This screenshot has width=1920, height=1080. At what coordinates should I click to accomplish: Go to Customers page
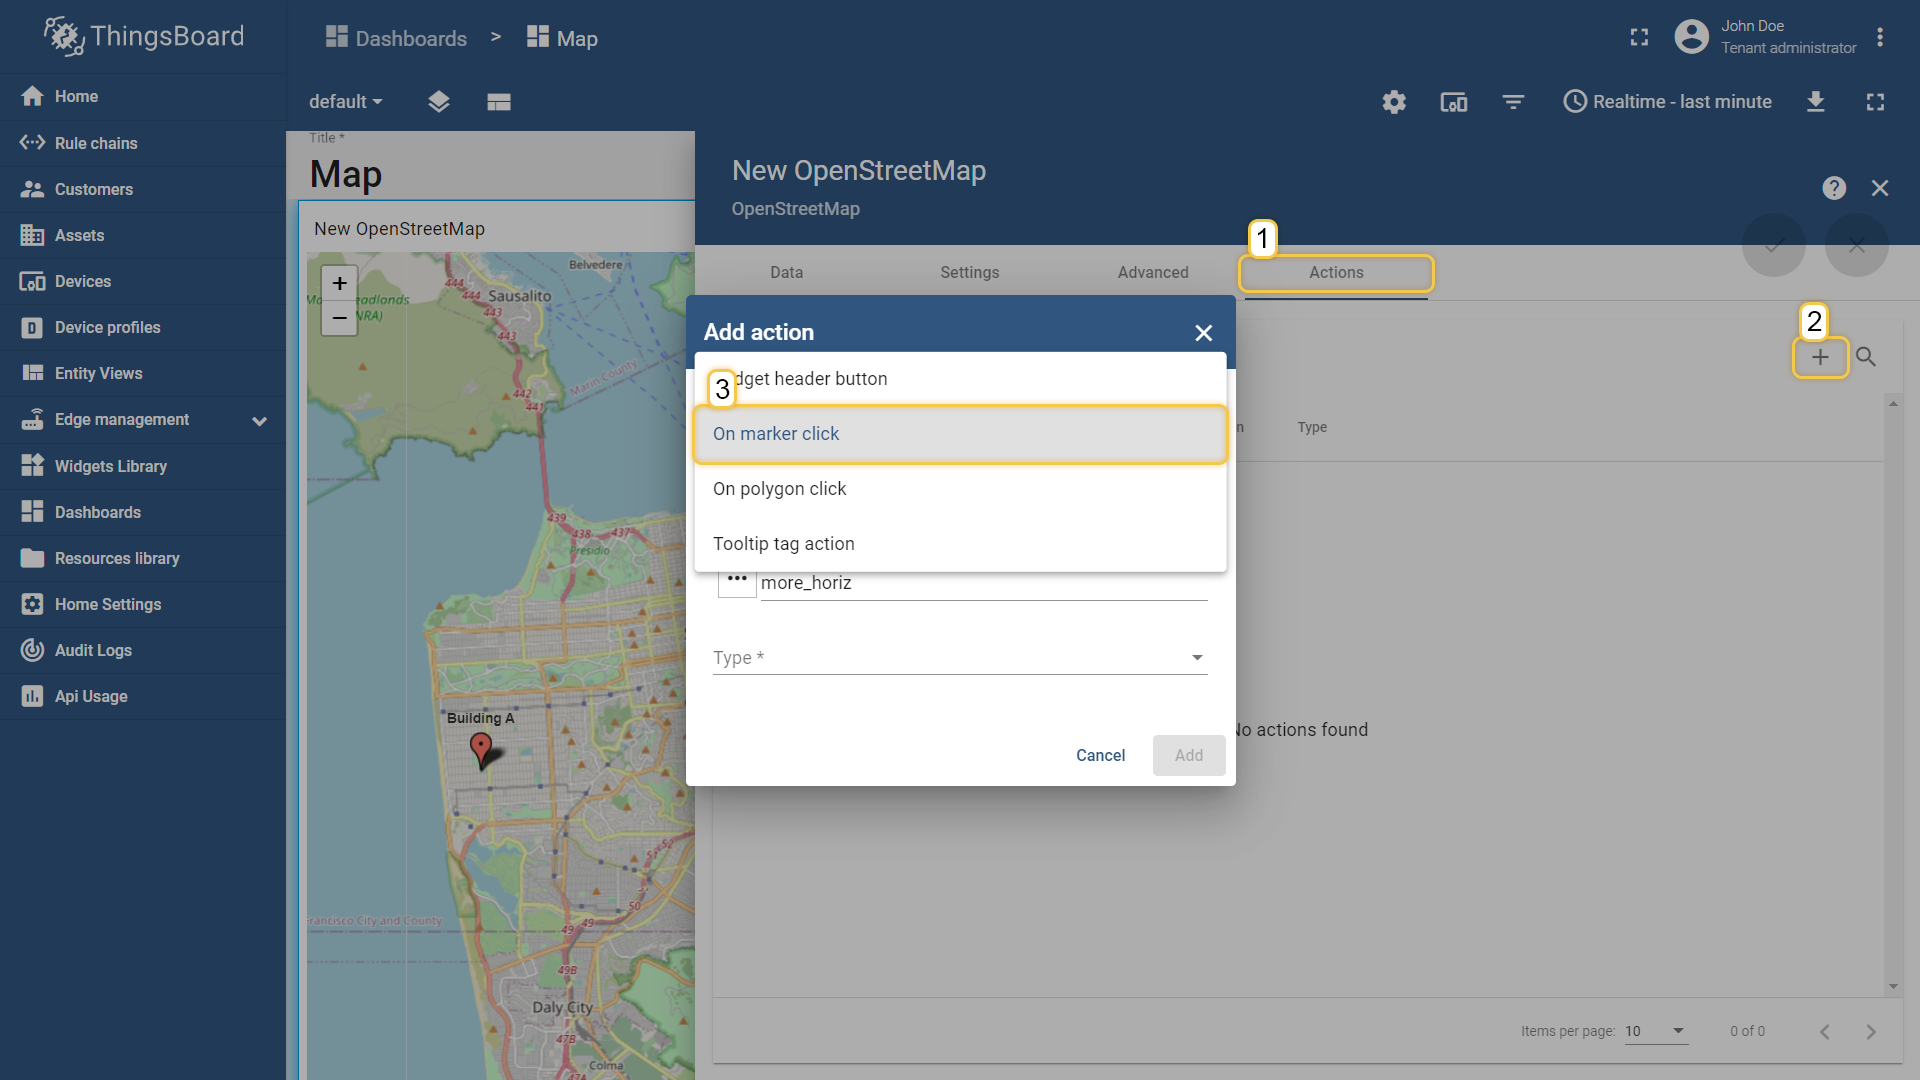[142, 189]
